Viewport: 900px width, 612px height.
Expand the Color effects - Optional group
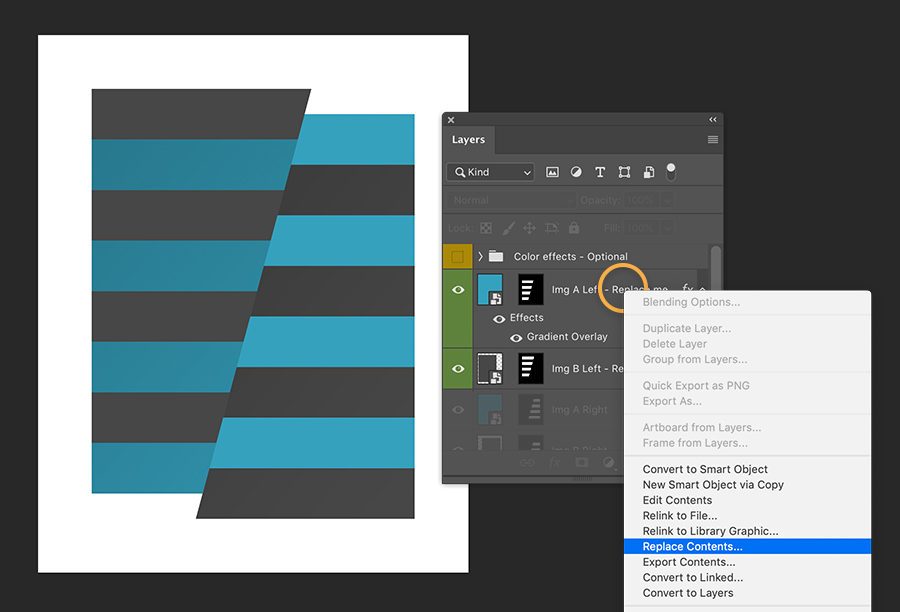tap(480, 257)
